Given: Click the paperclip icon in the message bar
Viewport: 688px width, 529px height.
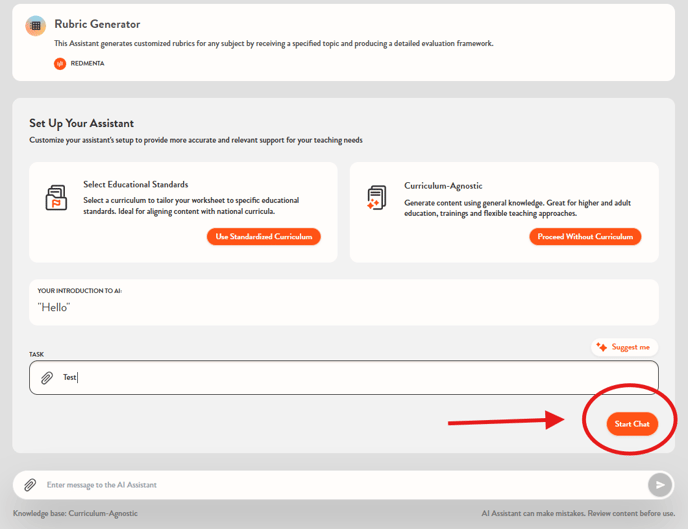Looking at the screenshot, I should pos(30,485).
